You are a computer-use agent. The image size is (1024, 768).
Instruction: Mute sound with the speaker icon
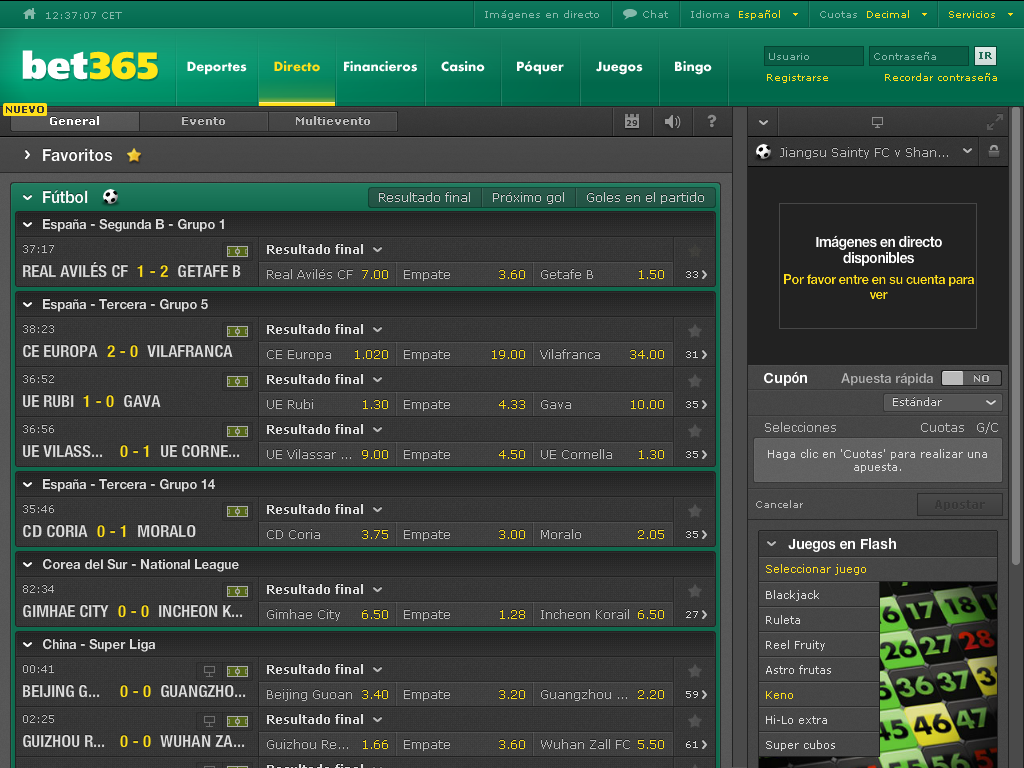coord(672,121)
